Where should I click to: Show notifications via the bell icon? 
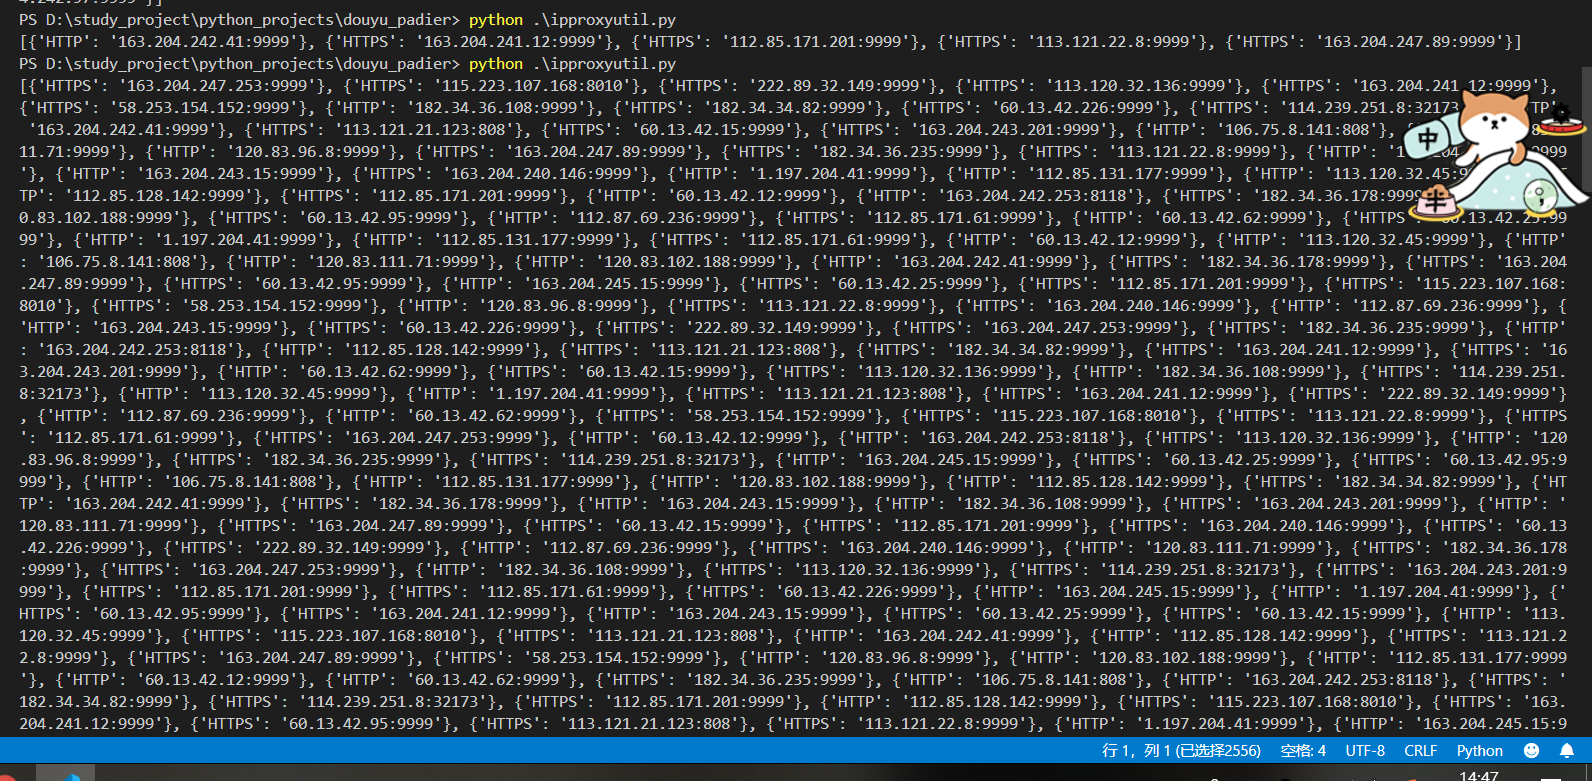coord(1567,750)
